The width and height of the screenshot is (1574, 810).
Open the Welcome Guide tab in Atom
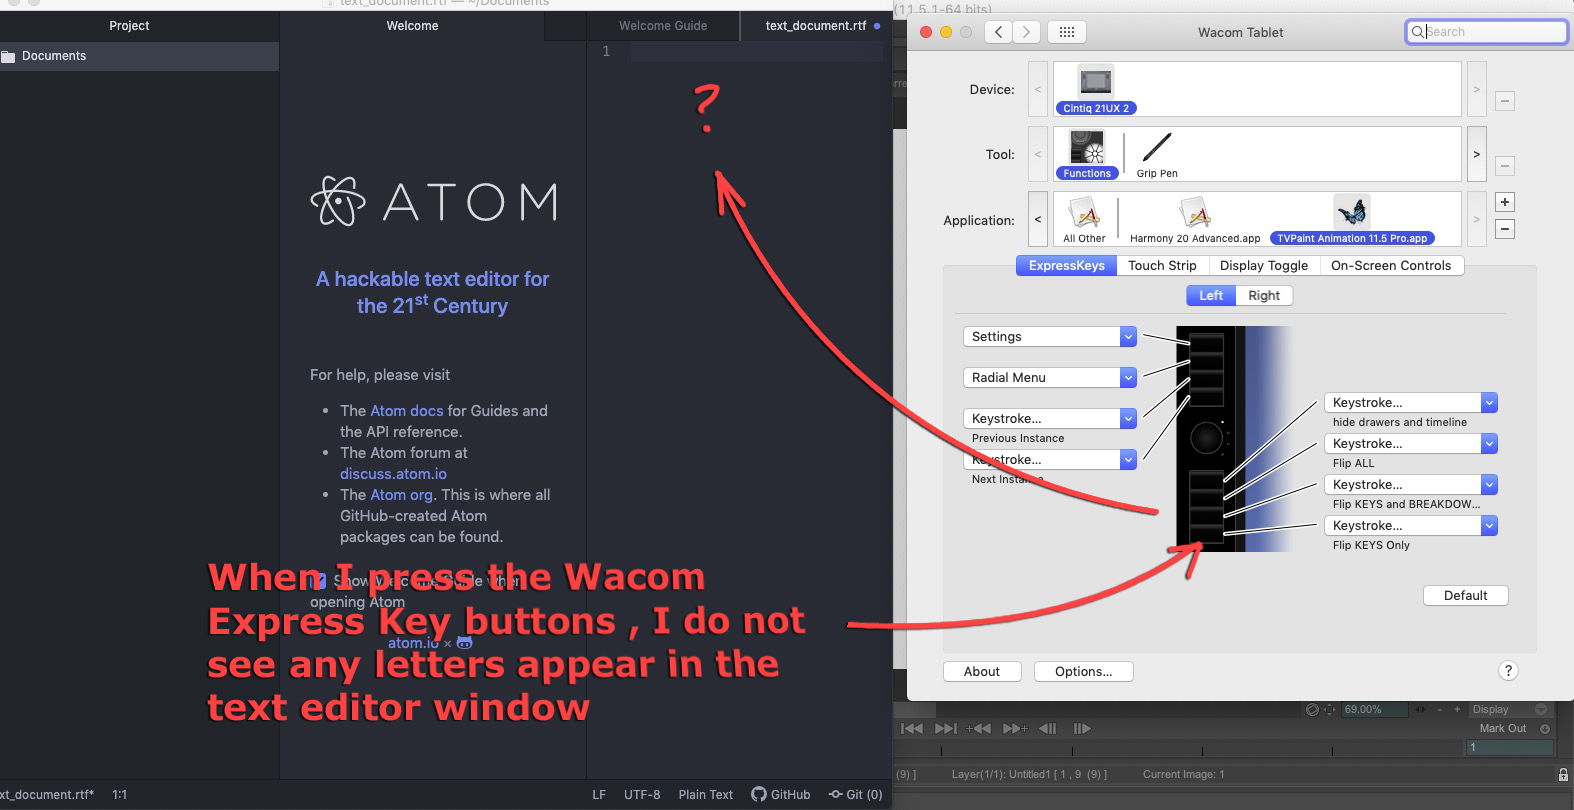click(x=663, y=26)
